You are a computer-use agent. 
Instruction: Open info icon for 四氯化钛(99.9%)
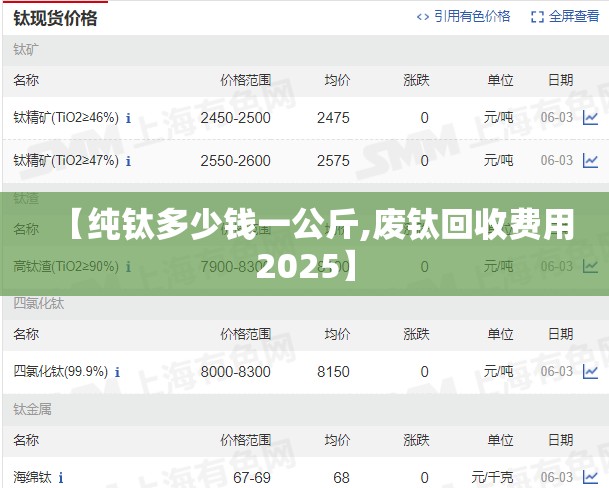[117, 372]
